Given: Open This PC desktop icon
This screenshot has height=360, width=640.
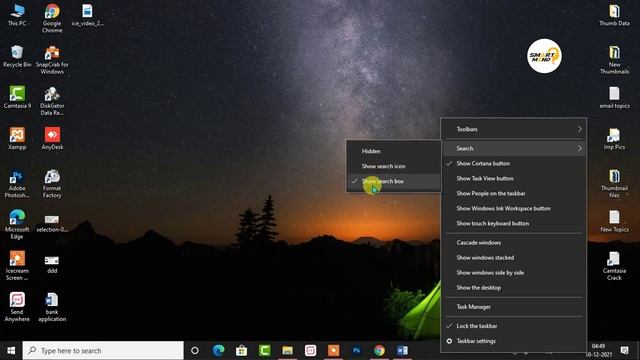Looking at the screenshot, I should click(x=17, y=16).
